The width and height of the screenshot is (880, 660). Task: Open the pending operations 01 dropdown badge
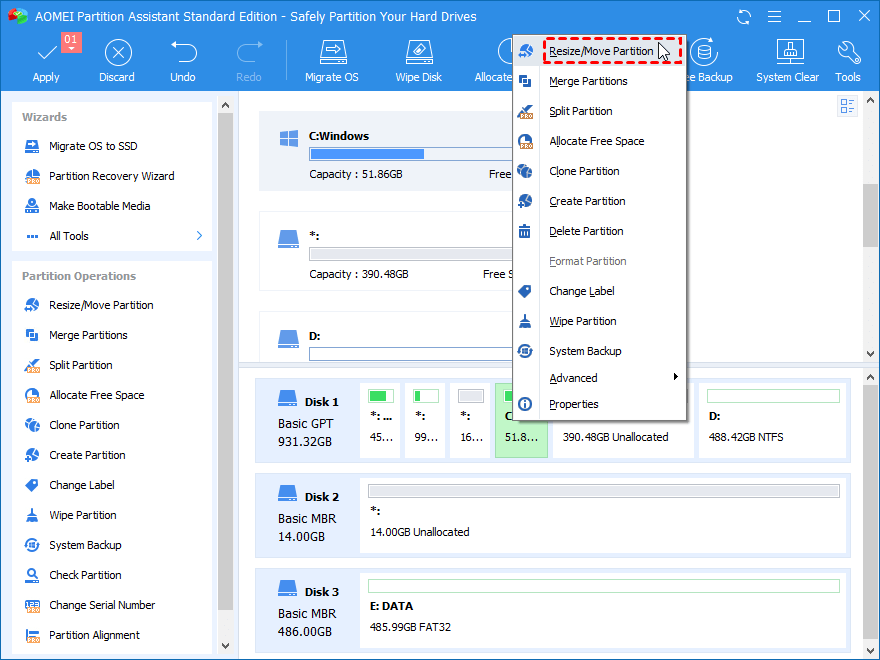[71, 42]
